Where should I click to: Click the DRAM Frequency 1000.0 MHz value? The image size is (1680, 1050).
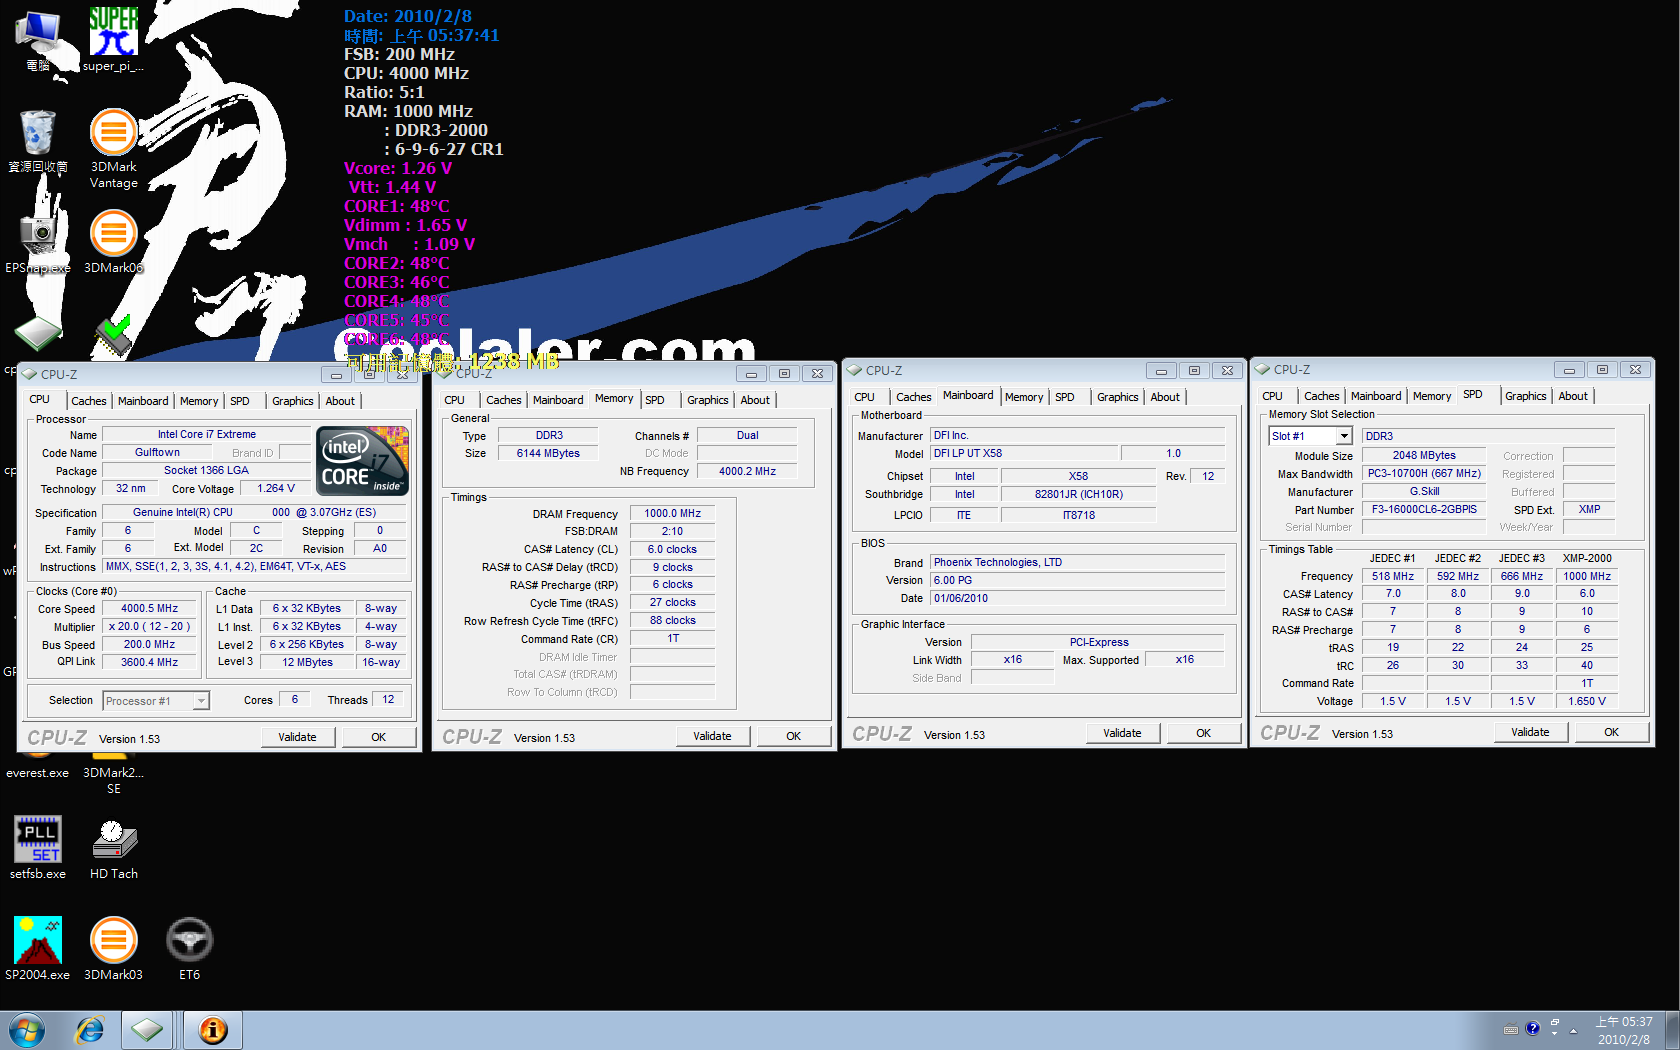tap(673, 513)
